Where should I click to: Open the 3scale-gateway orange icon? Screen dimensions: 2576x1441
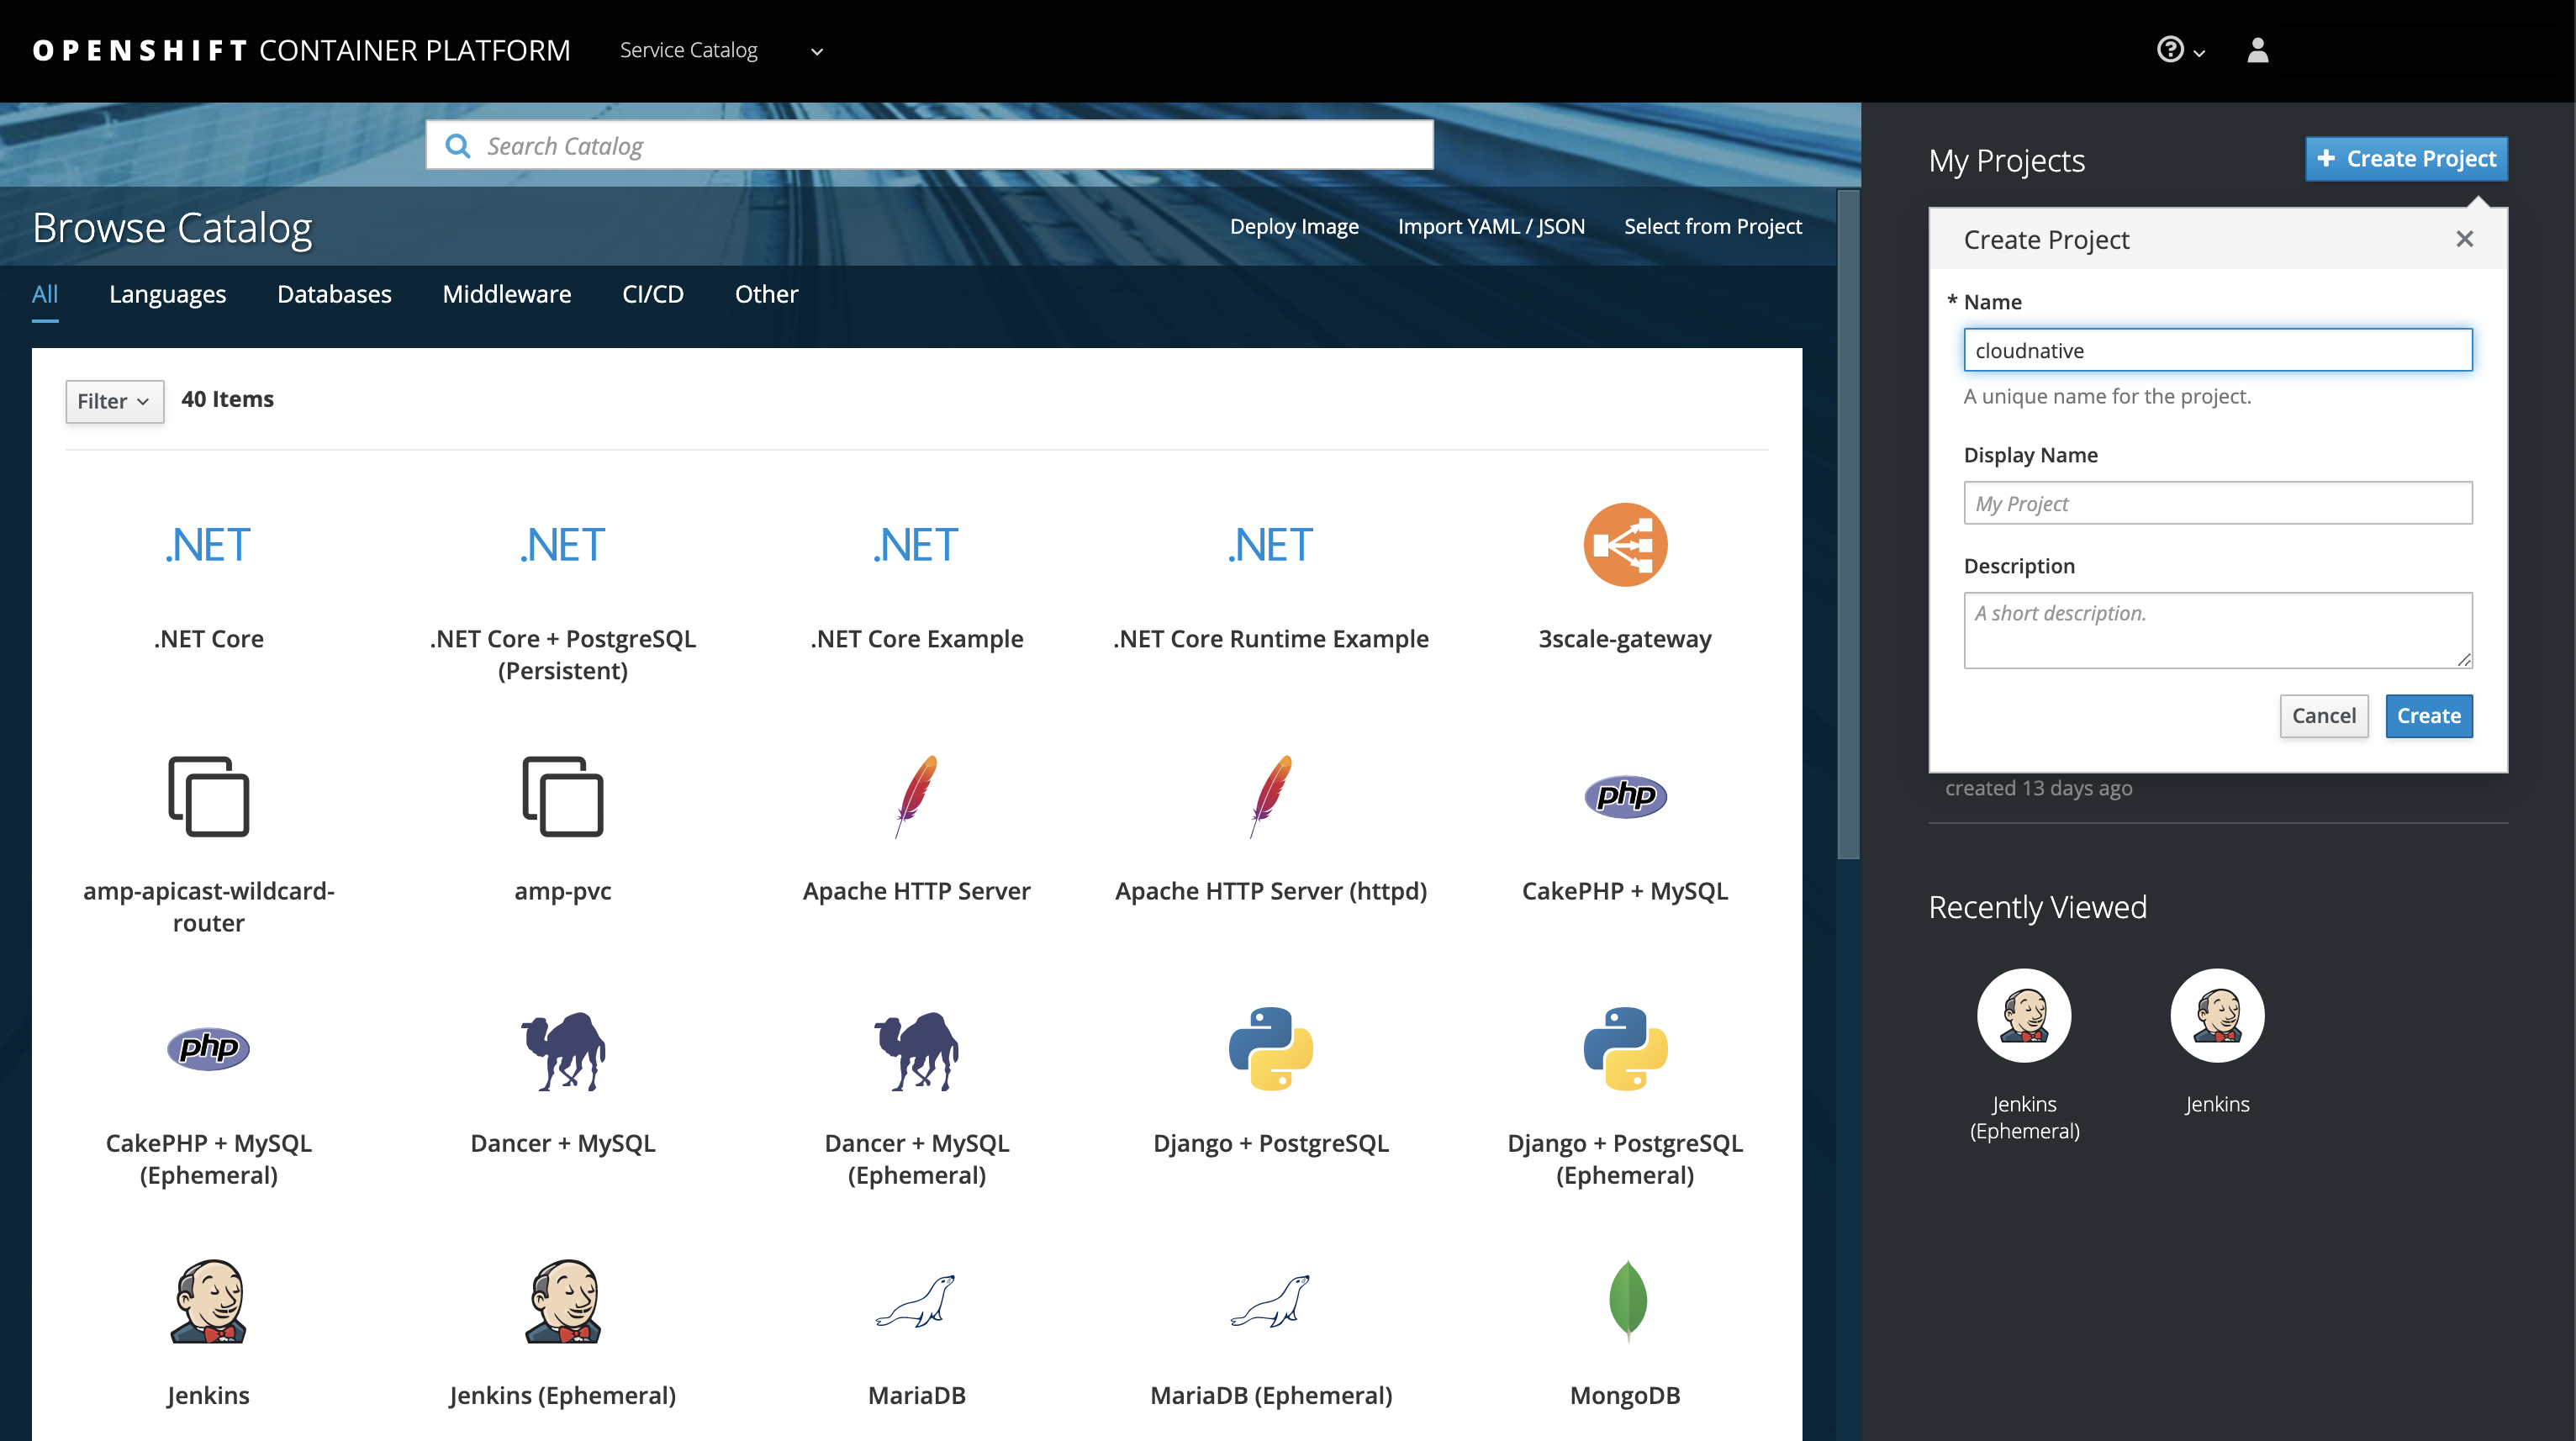pyautogui.click(x=1625, y=545)
